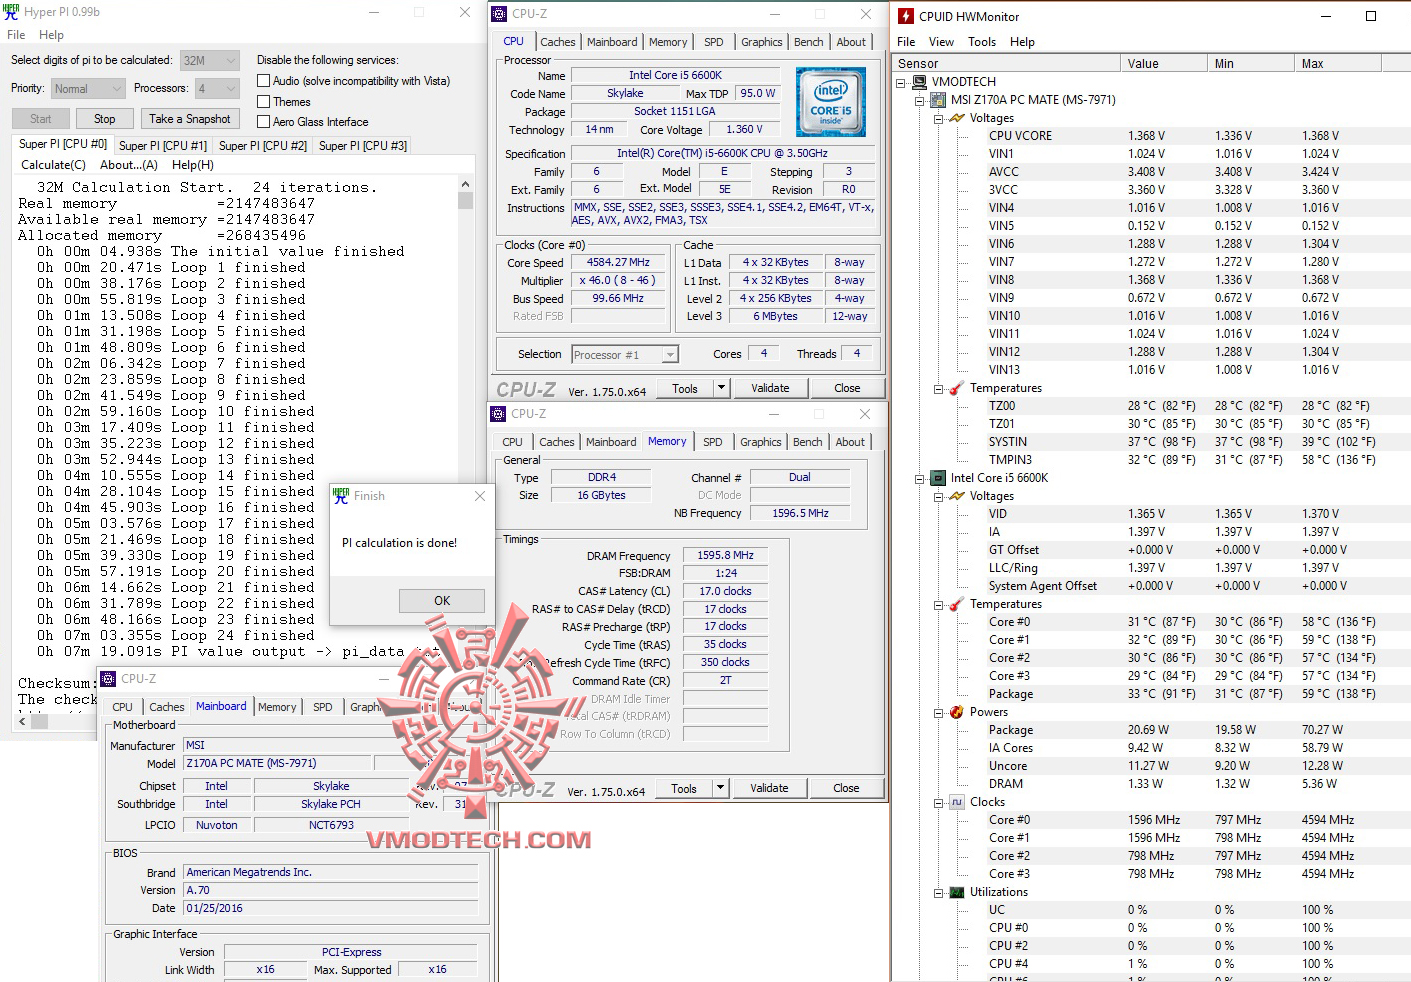Image resolution: width=1411 pixels, height=982 pixels.
Task: Select the MSI Z170A PC MATE motherboard icon
Action: [x=938, y=100]
